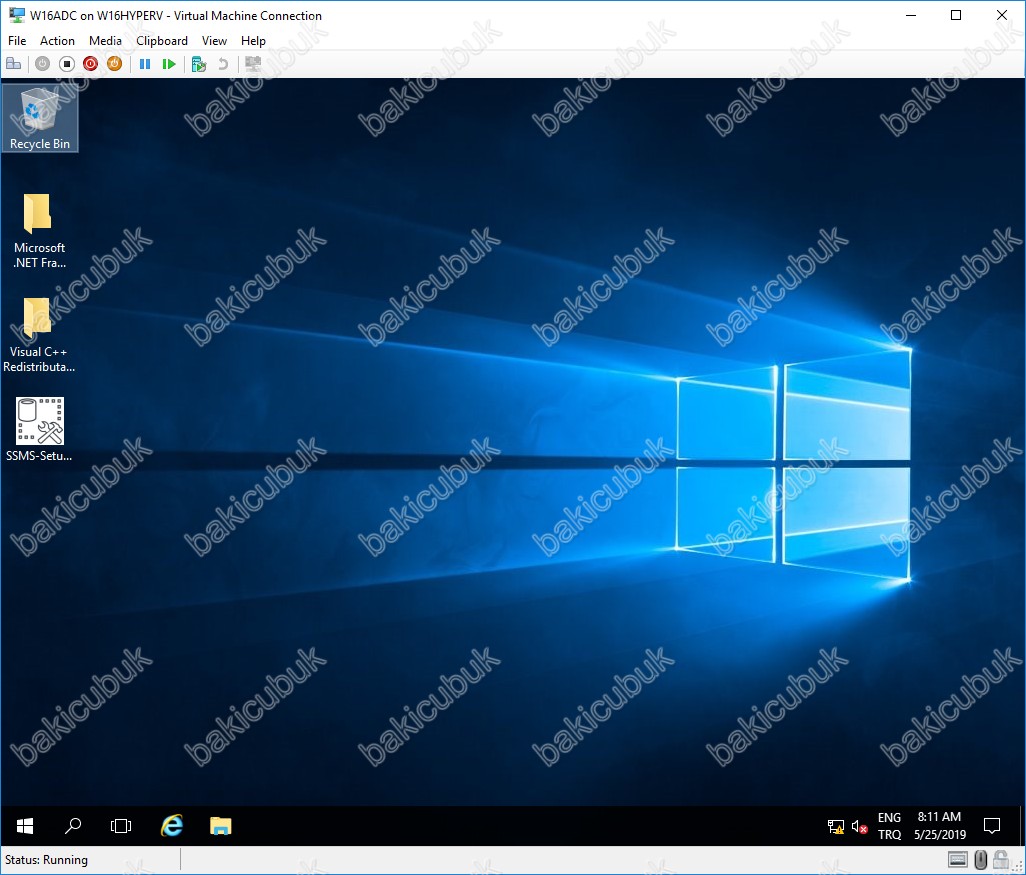This screenshot has height=875, width=1026.
Task: Open the View menu
Action: click(x=214, y=41)
